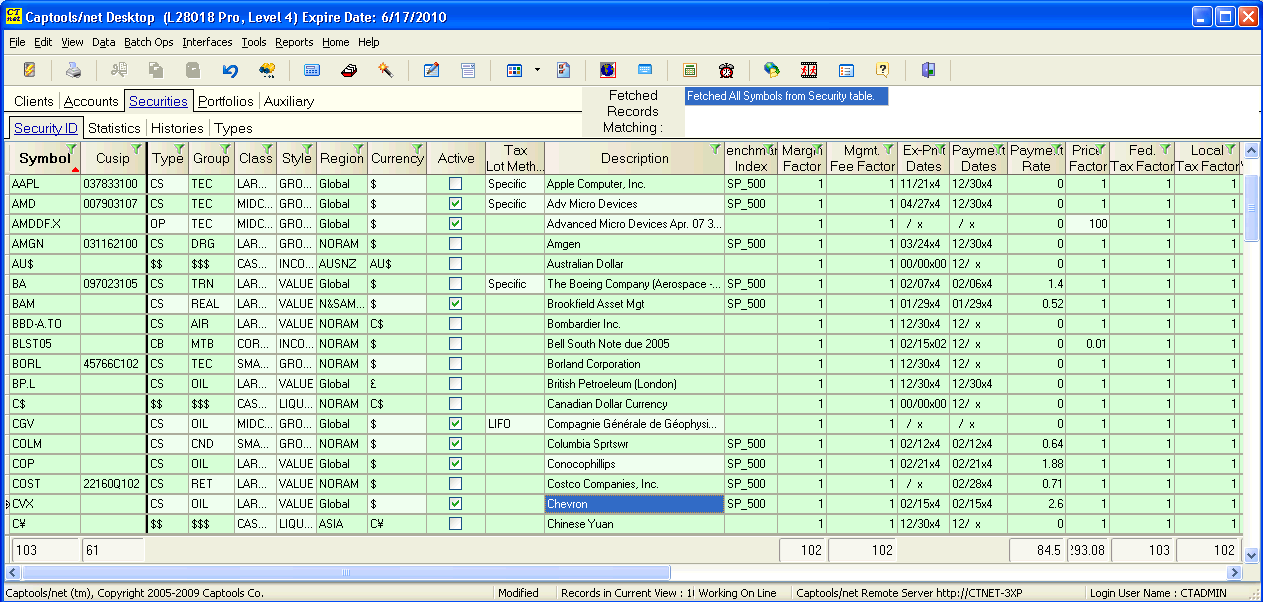Image resolution: width=1263 pixels, height=602 pixels.
Task: Switch to the Statistics tab
Action: pos(114,128)
